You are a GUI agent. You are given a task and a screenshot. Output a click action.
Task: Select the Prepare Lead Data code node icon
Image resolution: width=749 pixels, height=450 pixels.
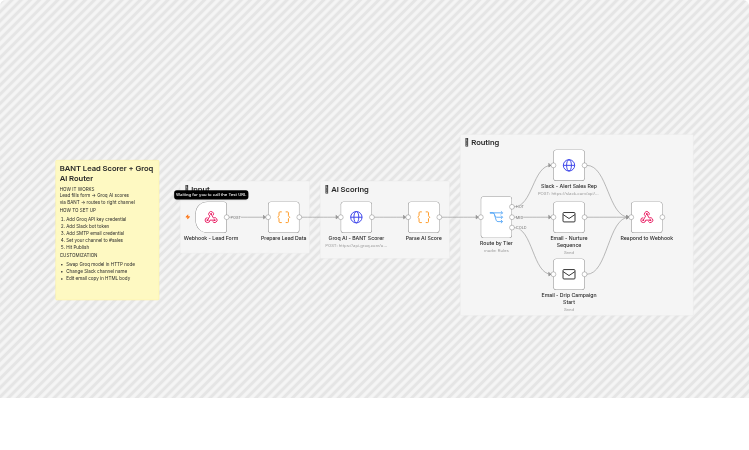tap(284, 217)
